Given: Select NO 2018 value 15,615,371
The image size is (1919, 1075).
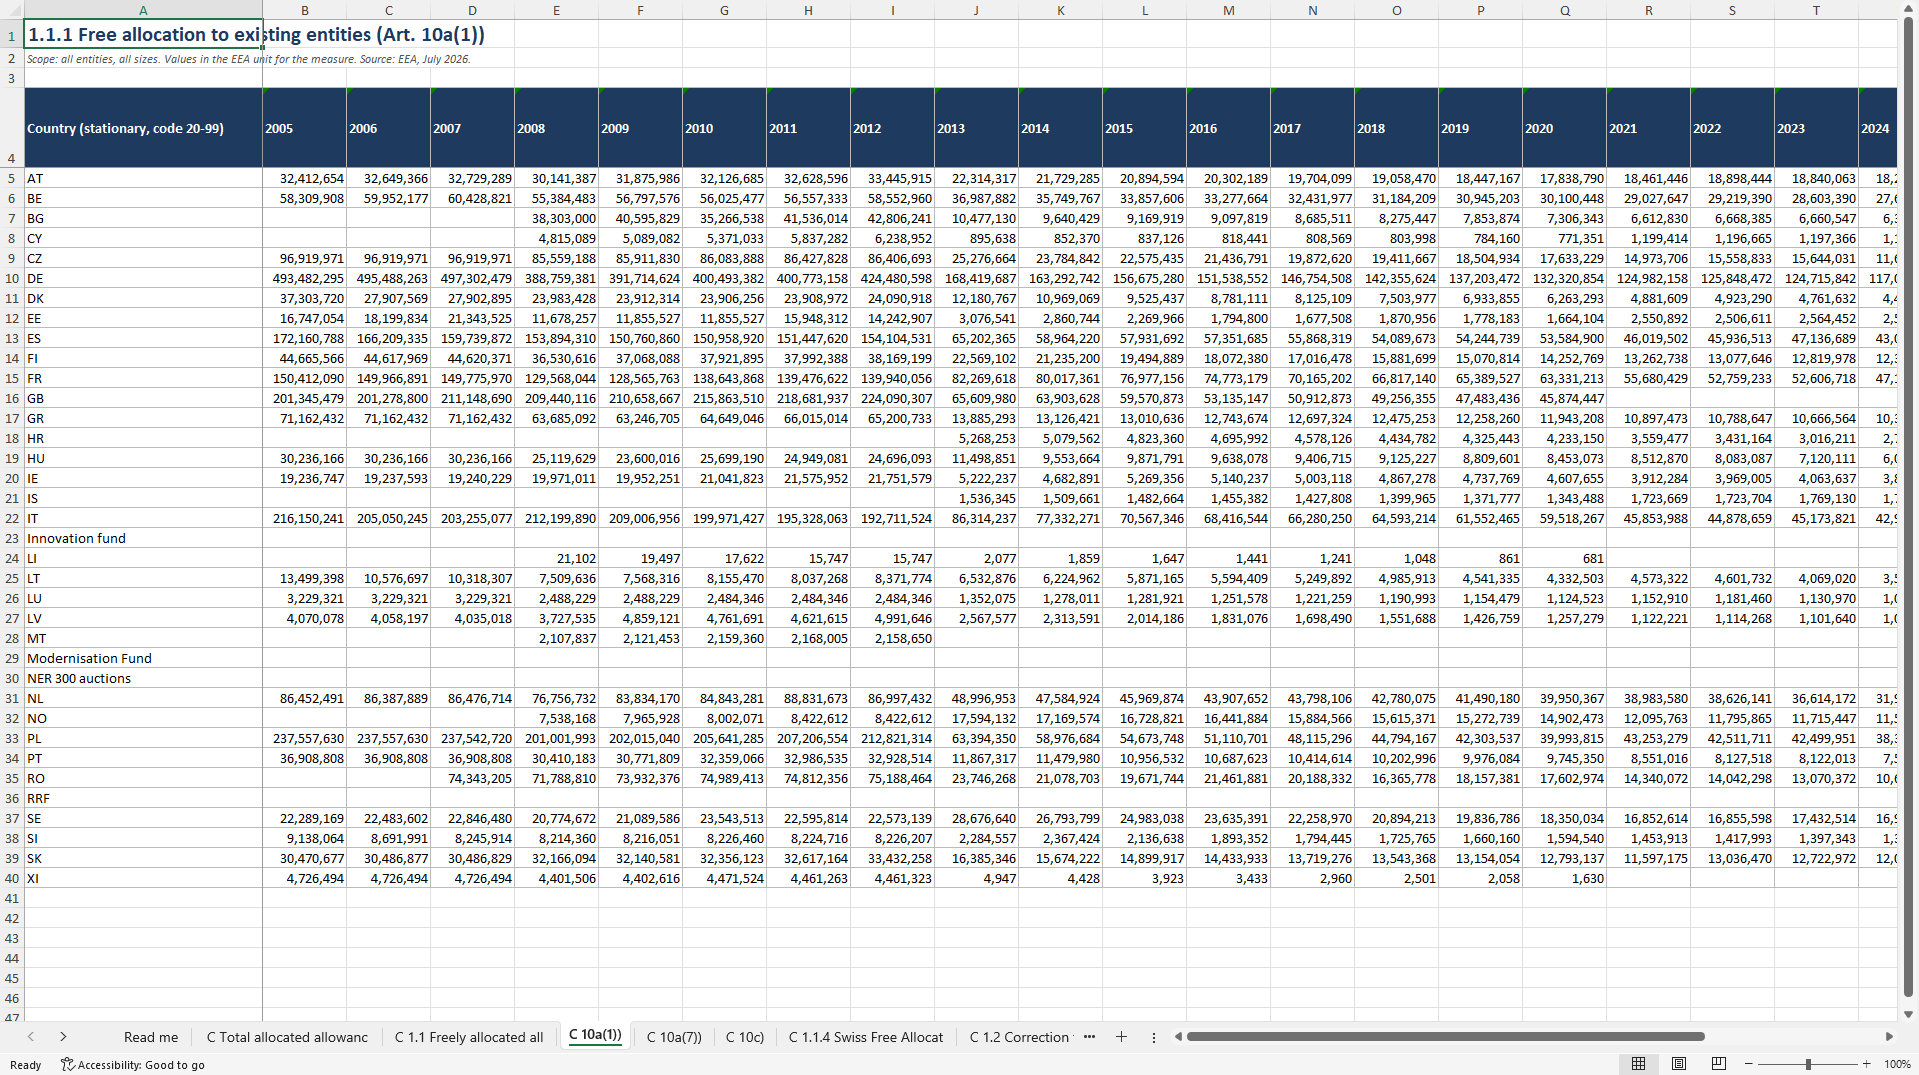Looking at the screenshot, I should [1396, 719].
